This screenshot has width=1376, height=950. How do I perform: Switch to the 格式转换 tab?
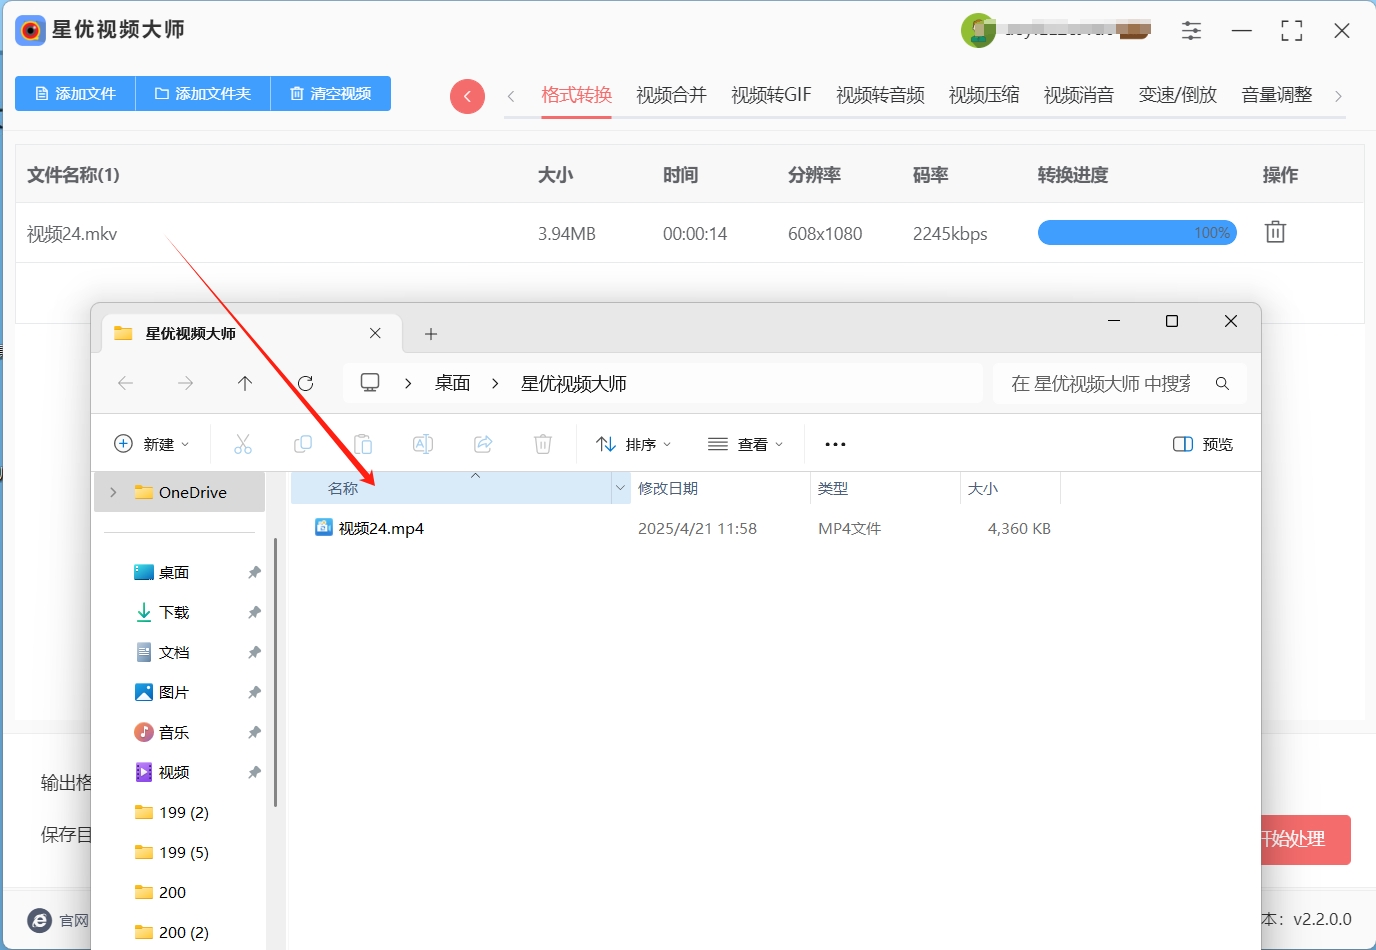click(x=577, y=95)
